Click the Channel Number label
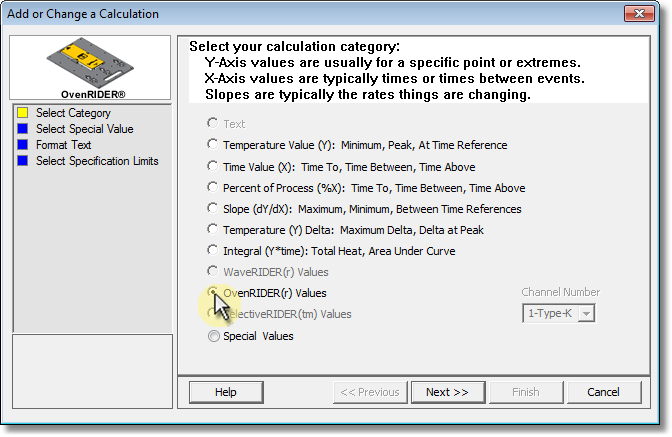The height and width of the screenshot is (437, 672). tap(561, 292)
